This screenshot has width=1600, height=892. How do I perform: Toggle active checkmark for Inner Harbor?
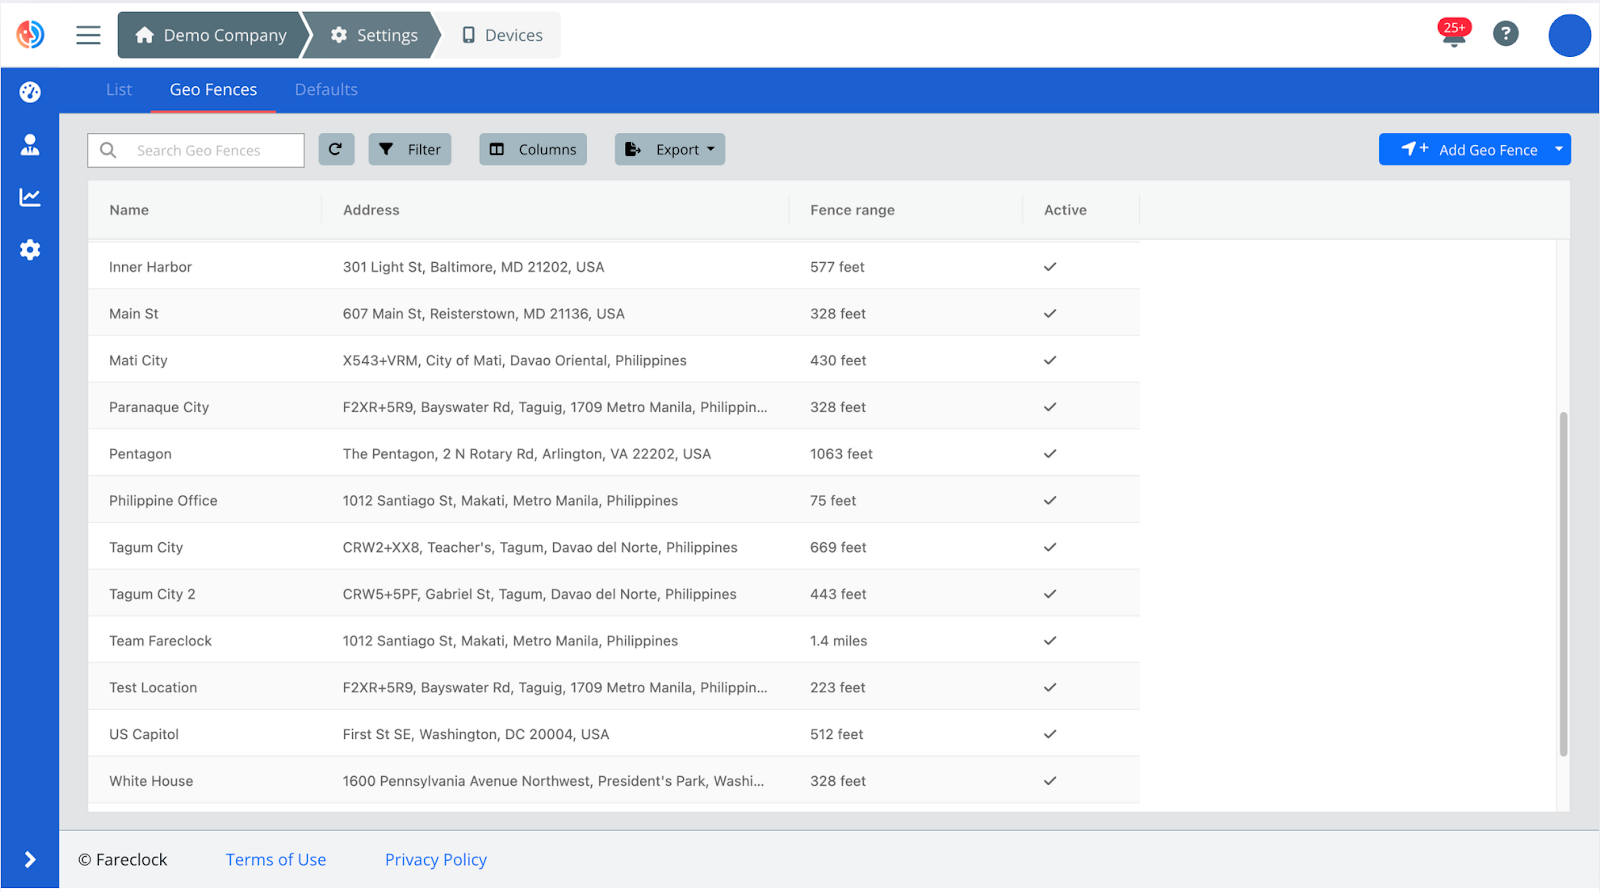[1049, 267]
